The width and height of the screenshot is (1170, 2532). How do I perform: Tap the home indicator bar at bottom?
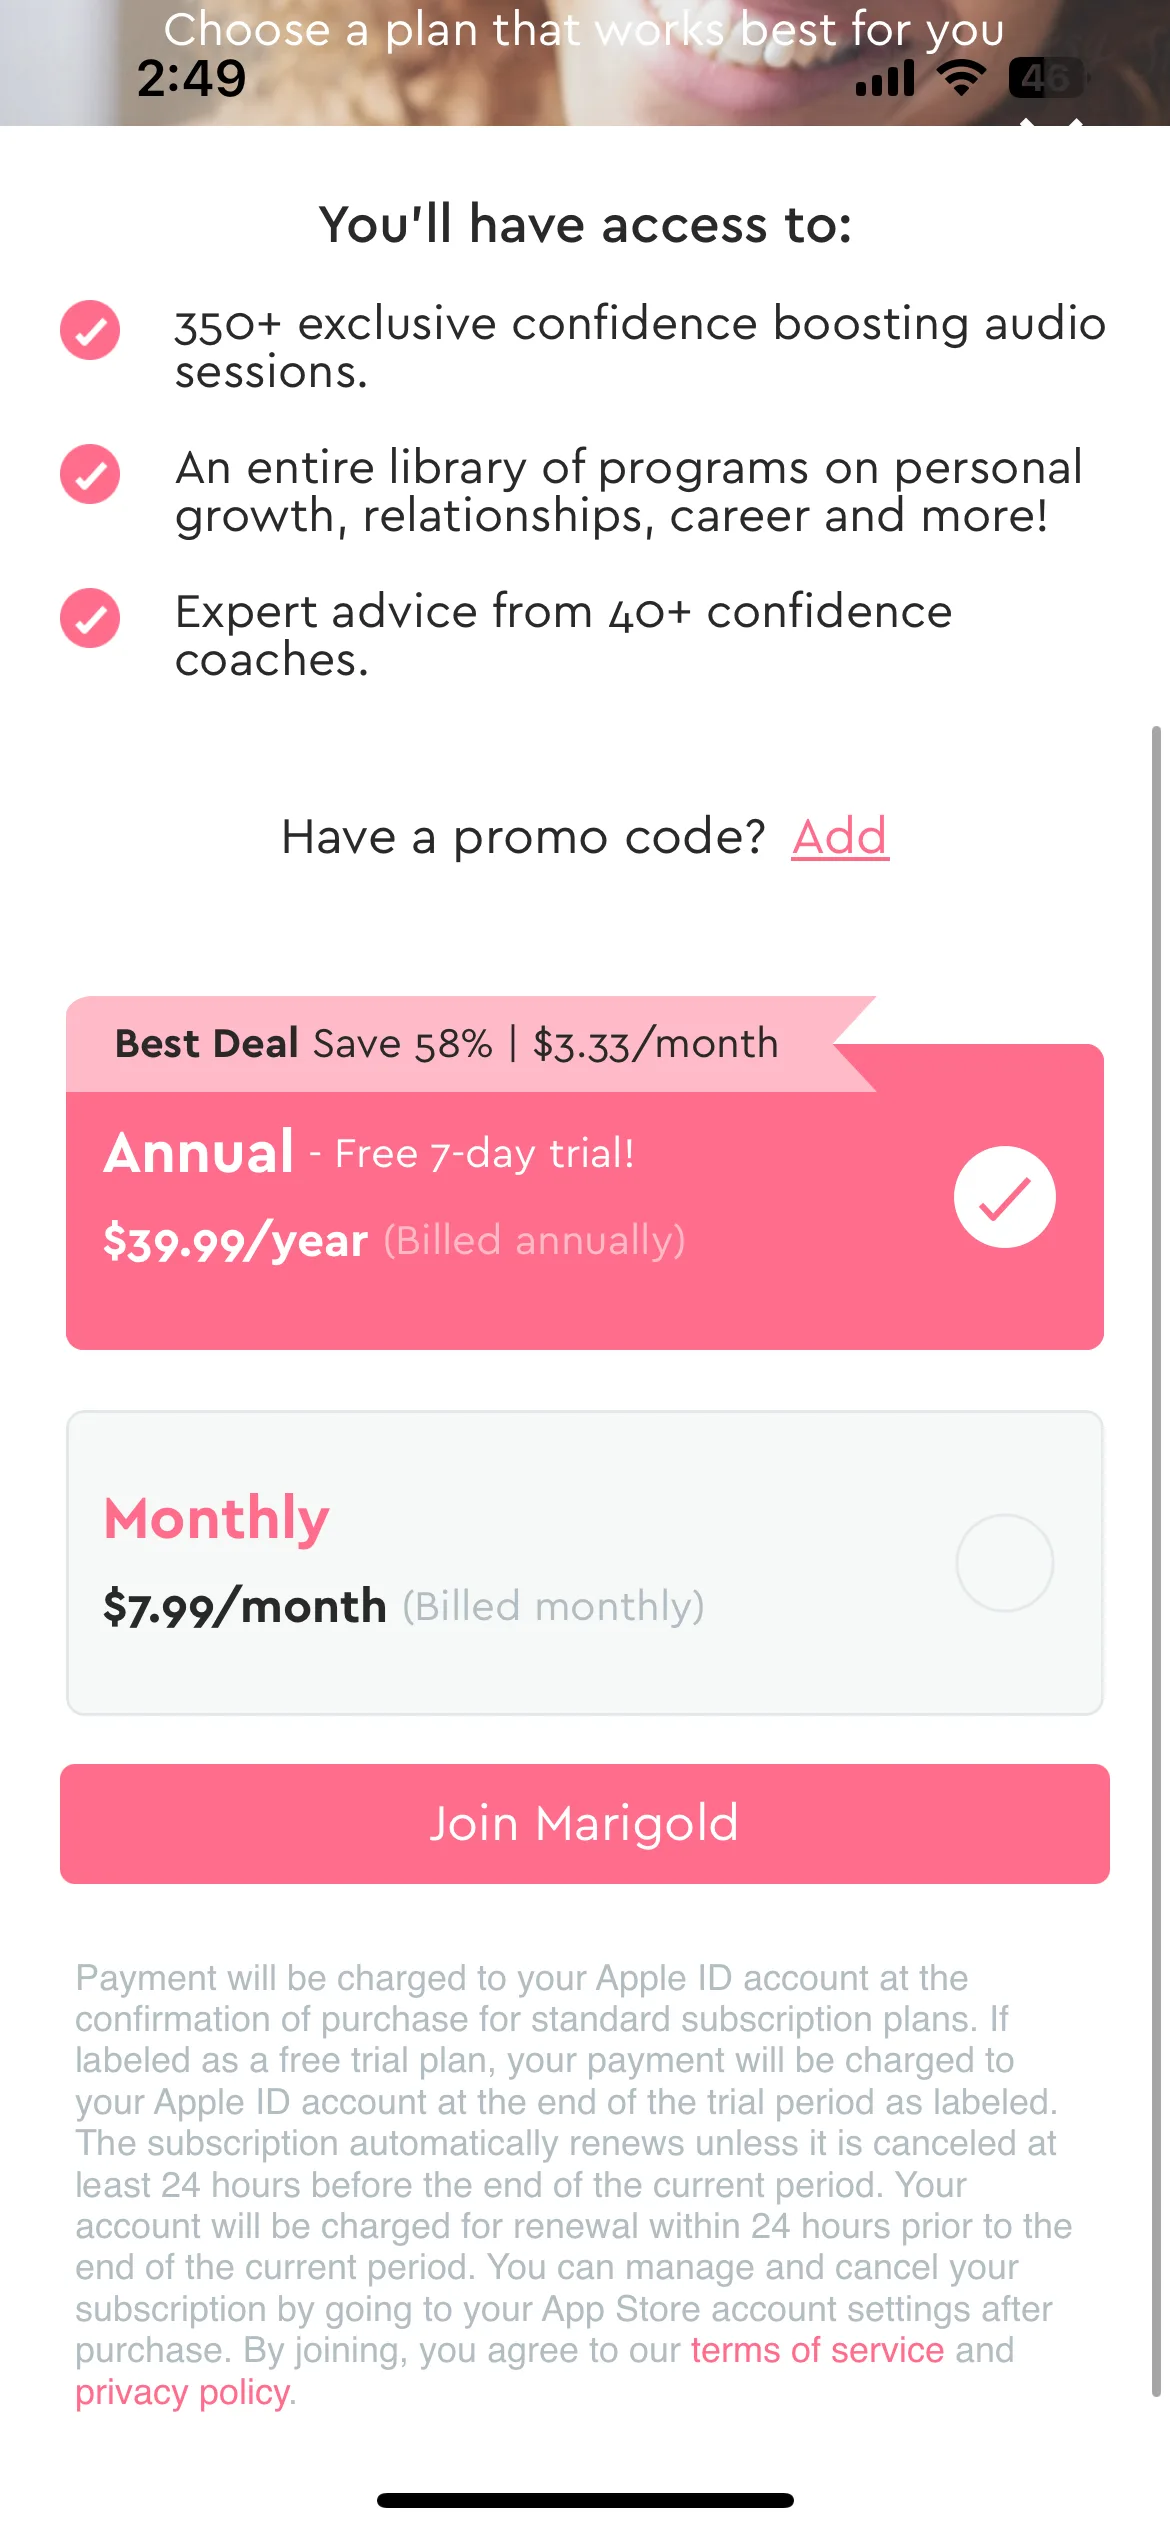click(x=585, y=2500)
